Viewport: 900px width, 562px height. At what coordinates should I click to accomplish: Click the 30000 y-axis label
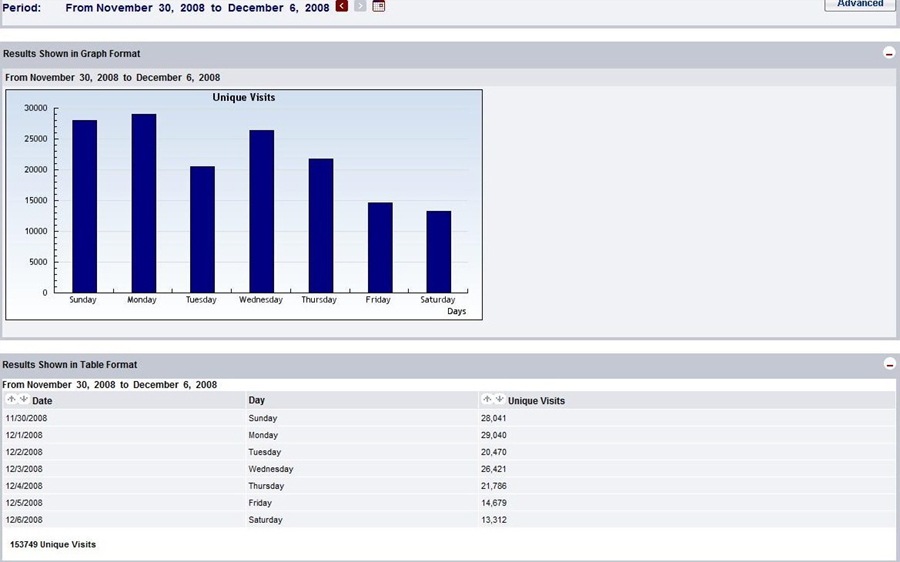coord(36,108)
